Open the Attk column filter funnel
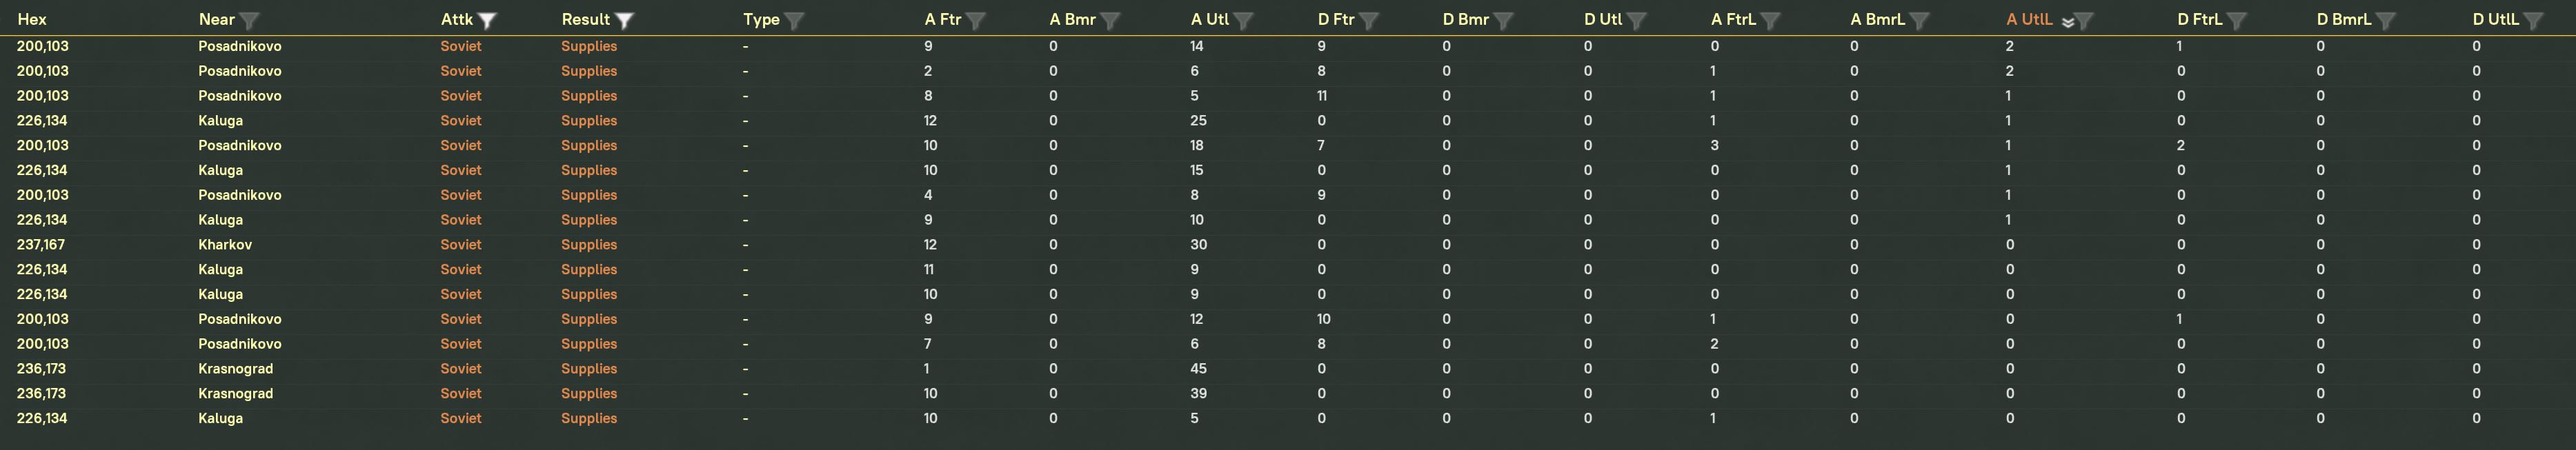This screenshot has height=450, width=2576. [487, 20]
